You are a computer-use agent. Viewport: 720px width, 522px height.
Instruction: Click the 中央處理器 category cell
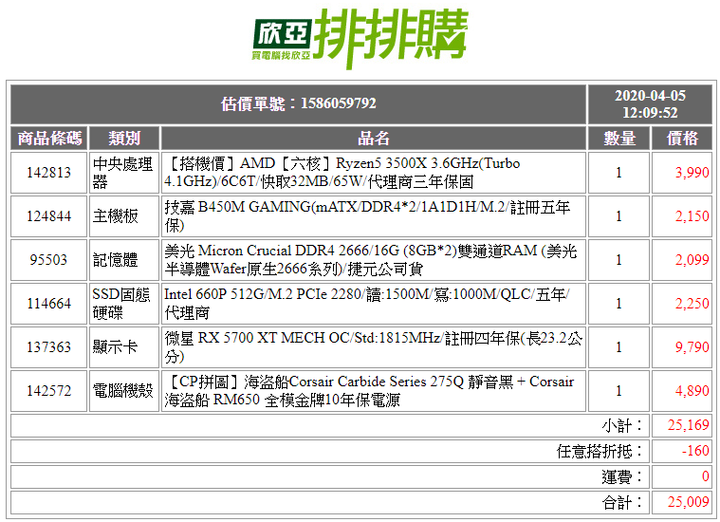[124, 173]
